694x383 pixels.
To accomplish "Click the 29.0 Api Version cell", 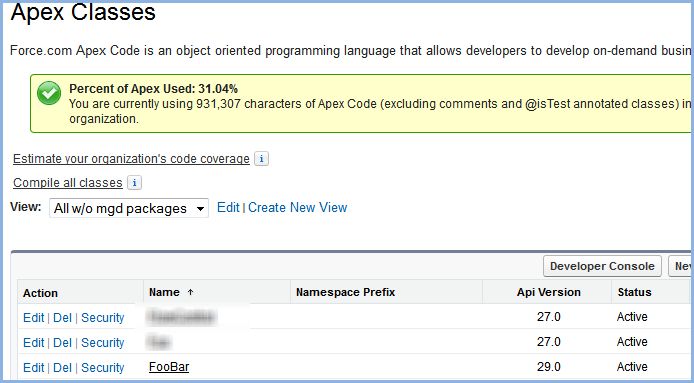I will (x=548, y=367).
